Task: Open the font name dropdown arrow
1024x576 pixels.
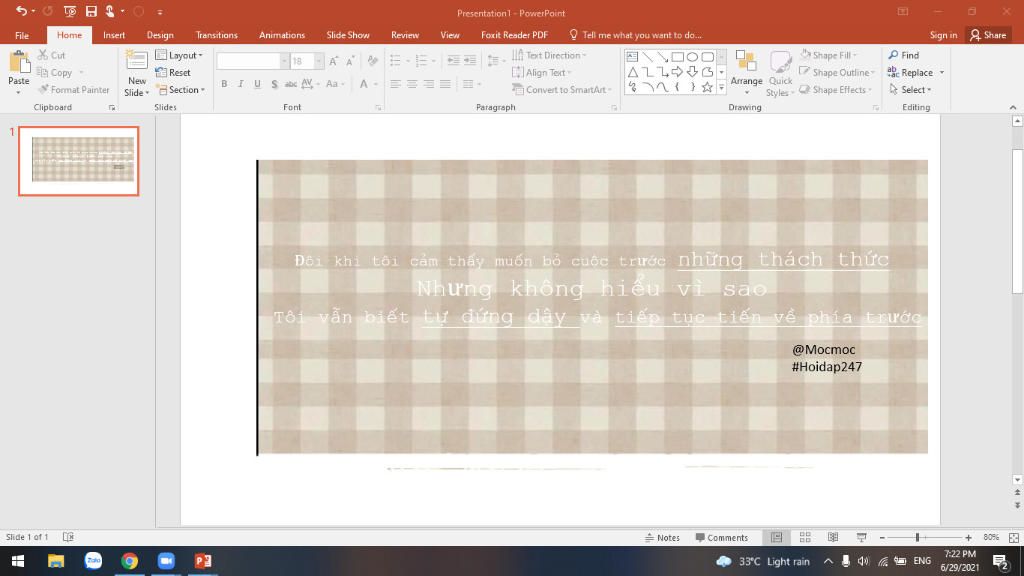Action: pyautogui.click(x=284, y=61)
